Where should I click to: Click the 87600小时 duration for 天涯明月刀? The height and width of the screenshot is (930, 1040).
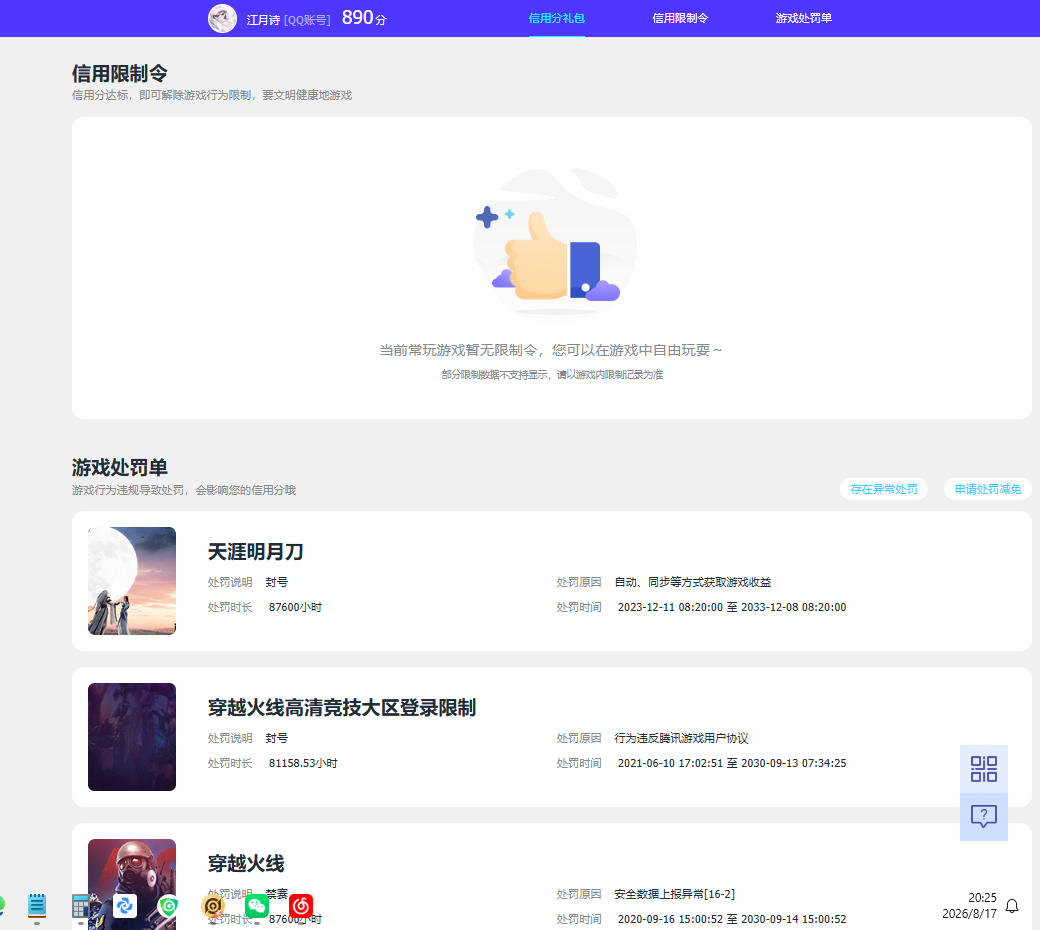(295, 607)
